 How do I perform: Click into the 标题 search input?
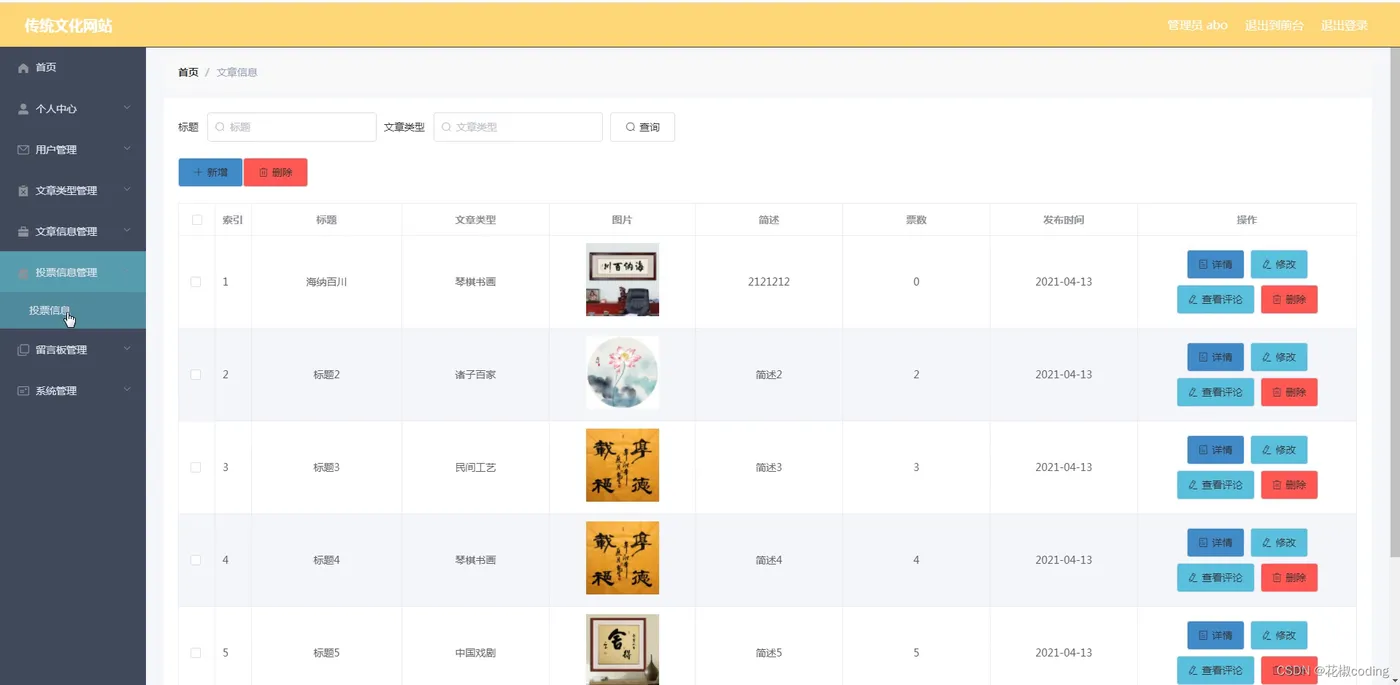[292, 127]
